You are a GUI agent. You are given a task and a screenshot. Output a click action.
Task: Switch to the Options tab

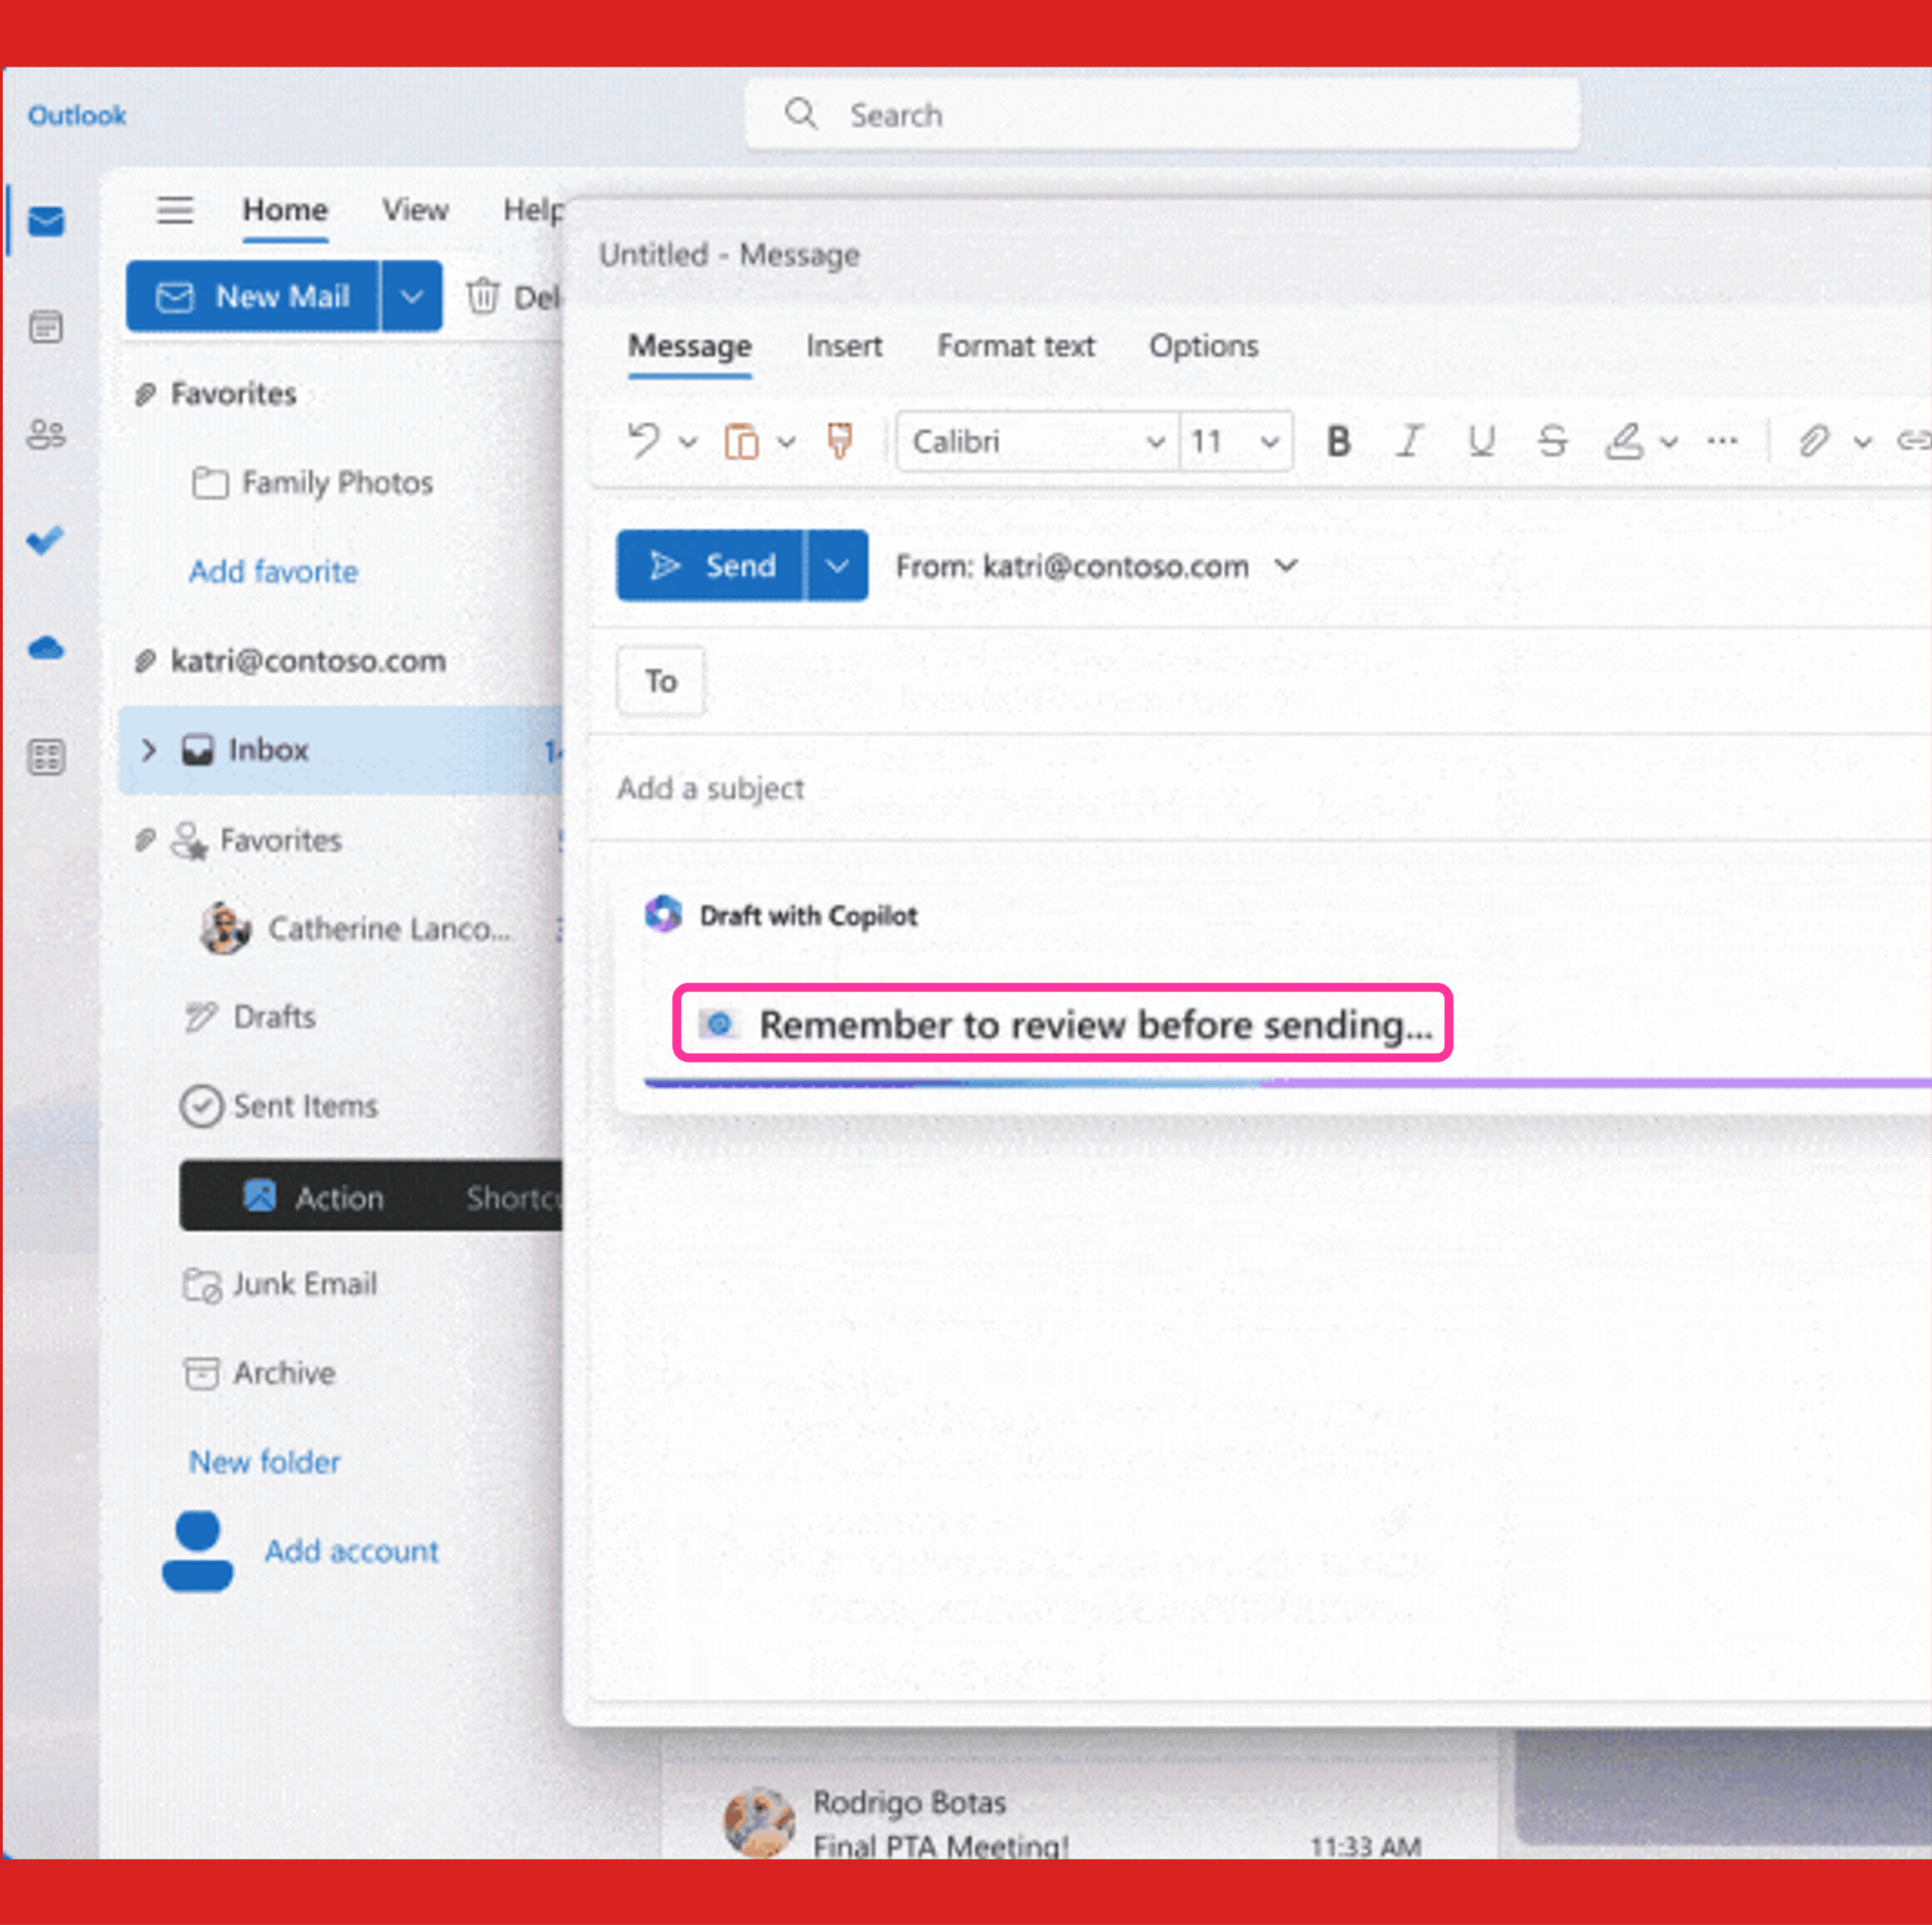point(1203,346)
